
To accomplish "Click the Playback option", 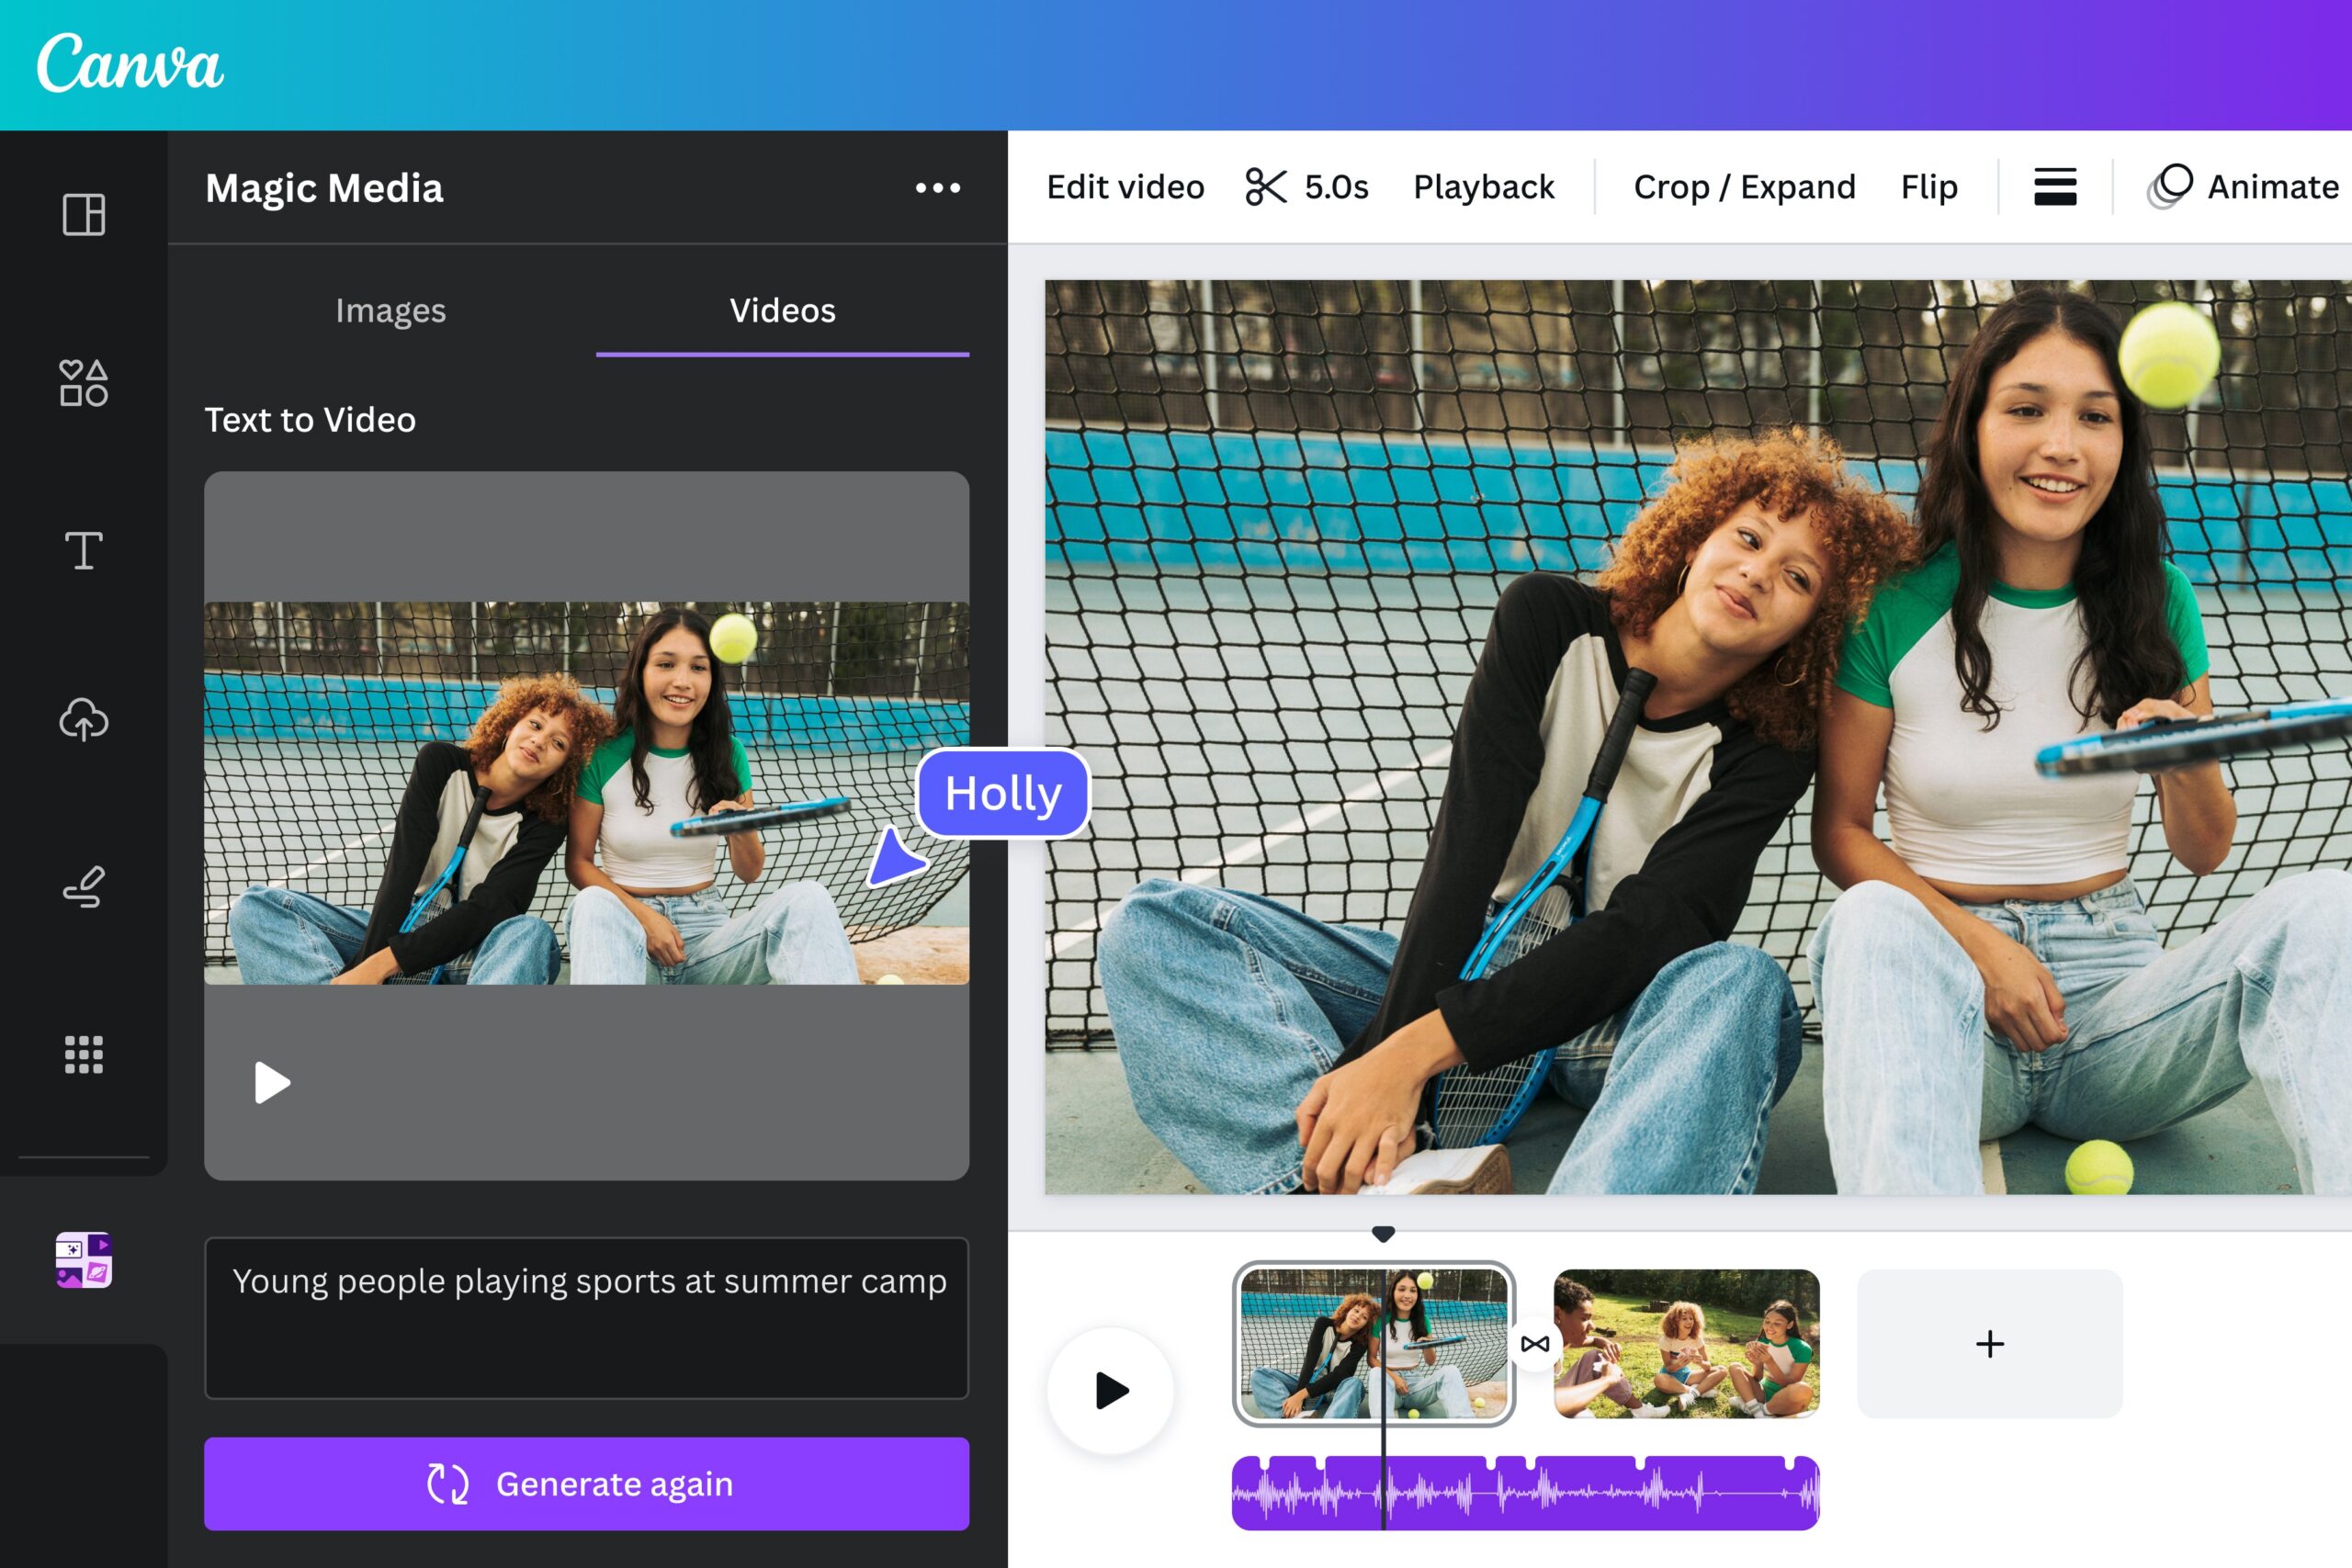I will pos(1484,184).
